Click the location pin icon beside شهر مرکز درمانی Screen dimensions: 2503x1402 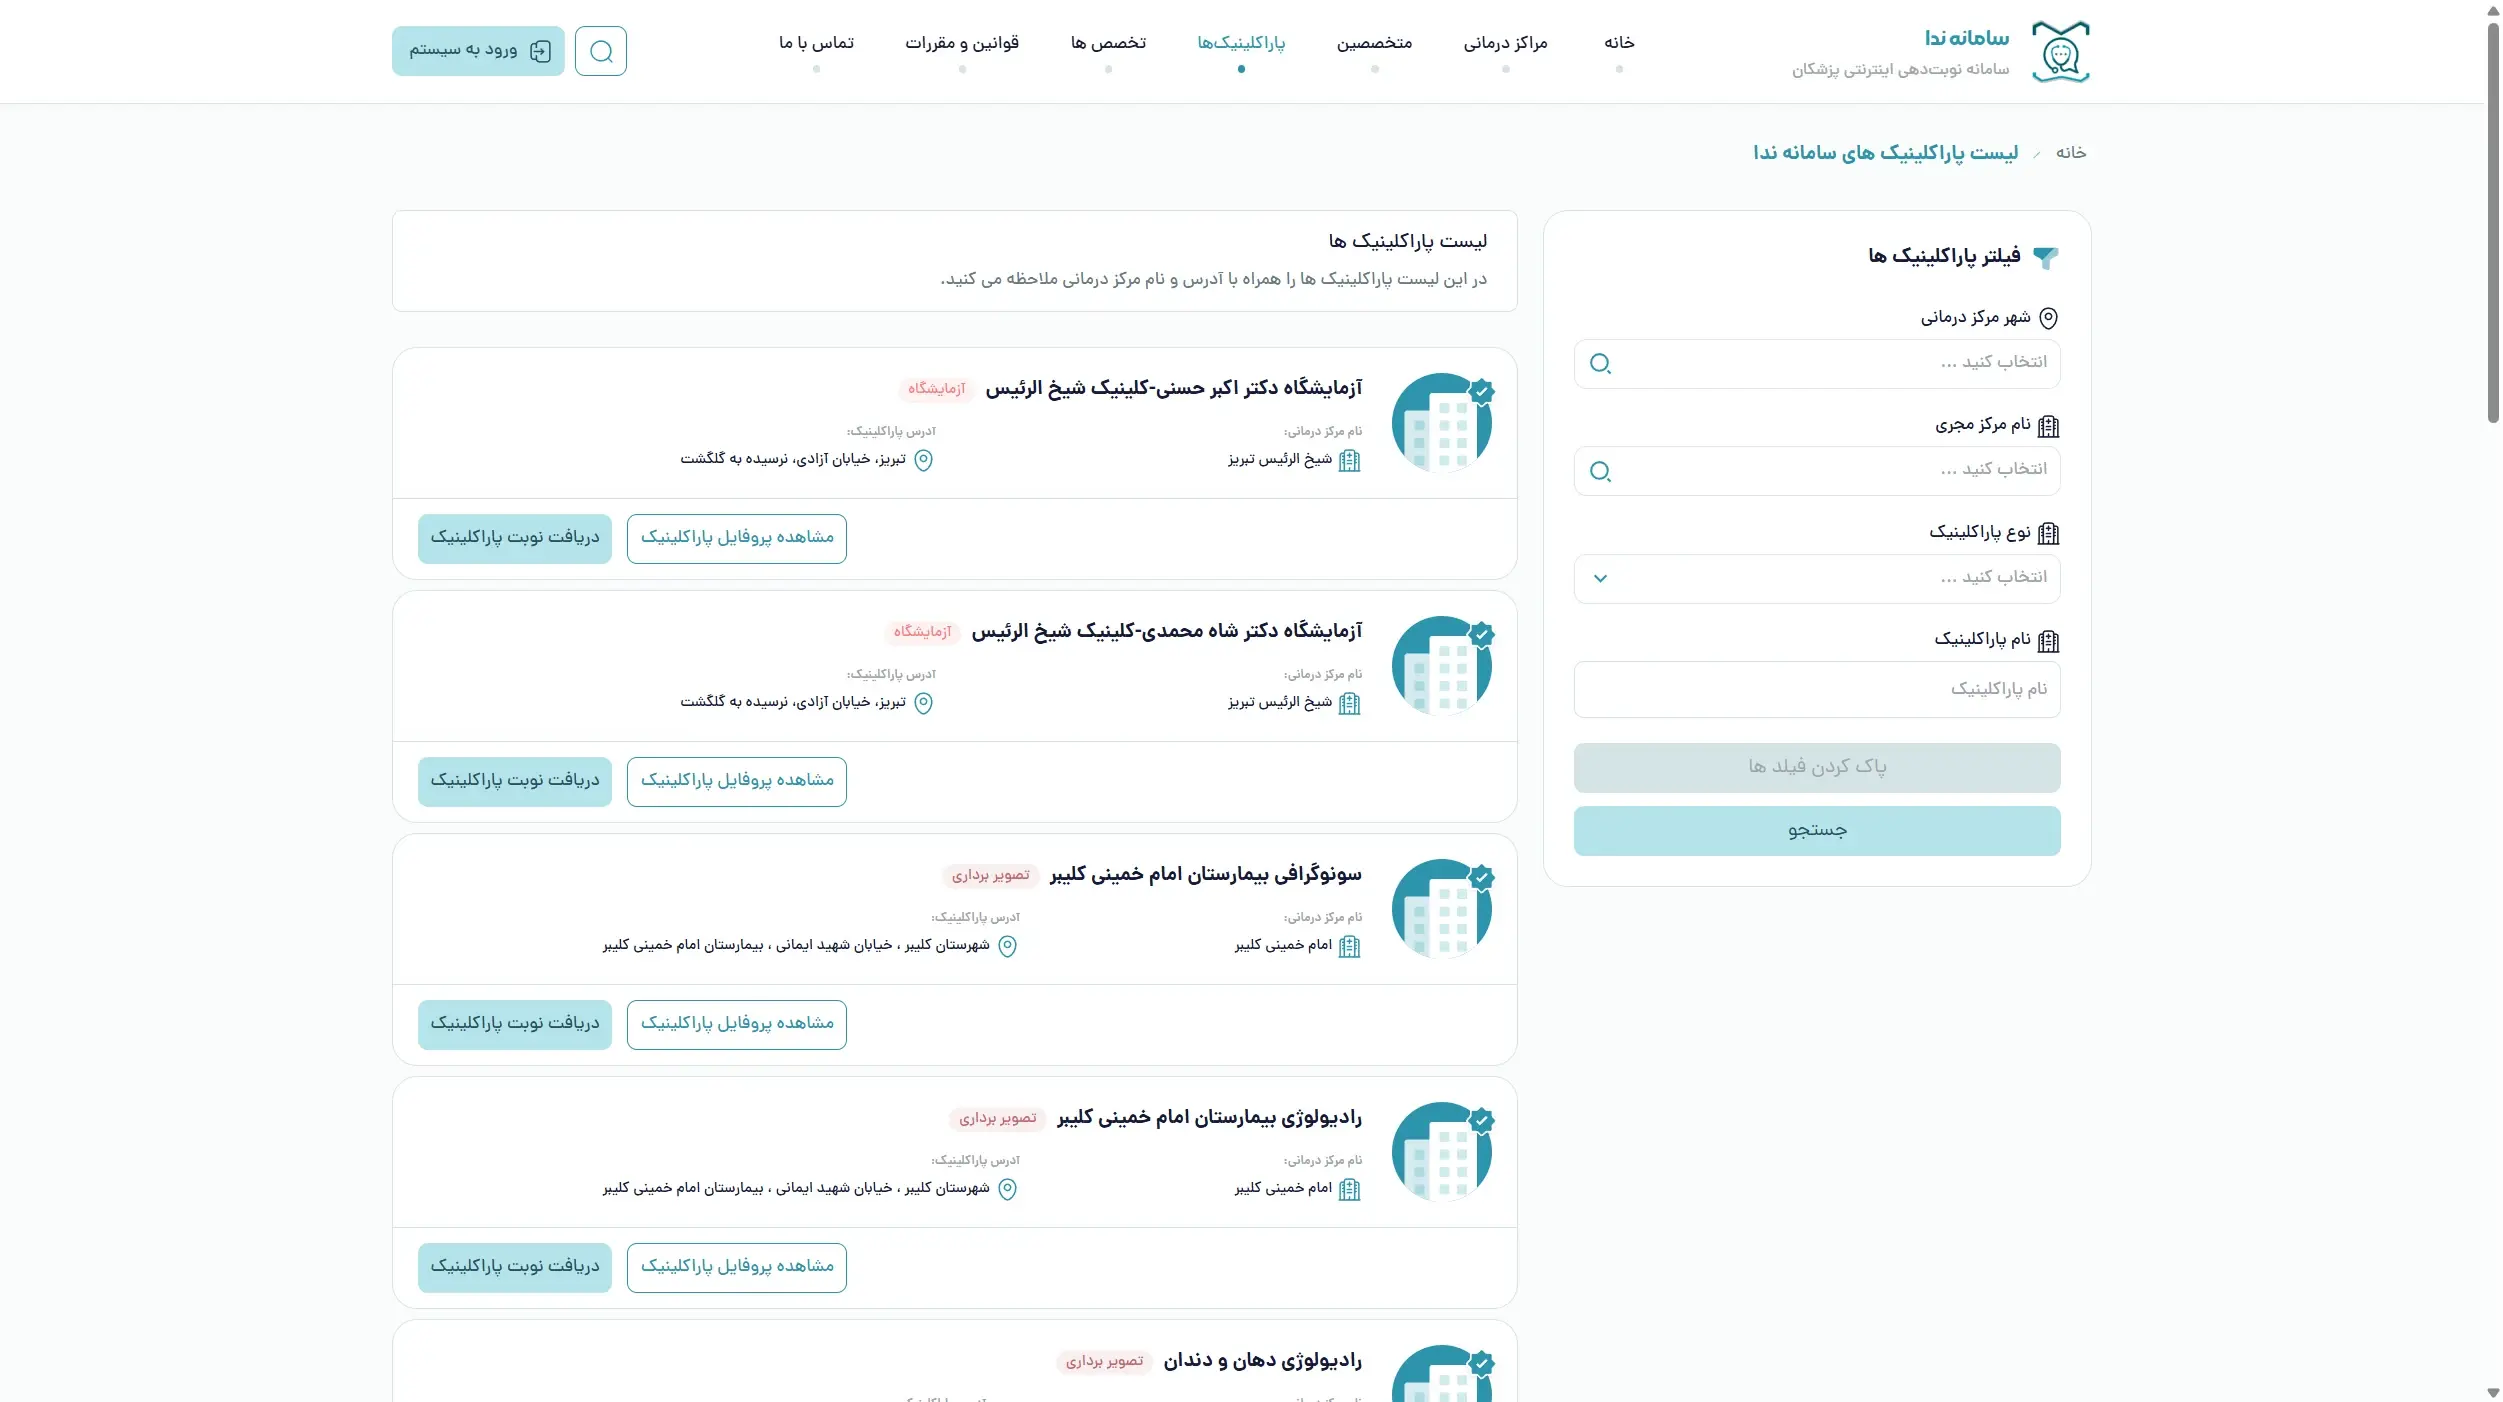(2048, 318)
